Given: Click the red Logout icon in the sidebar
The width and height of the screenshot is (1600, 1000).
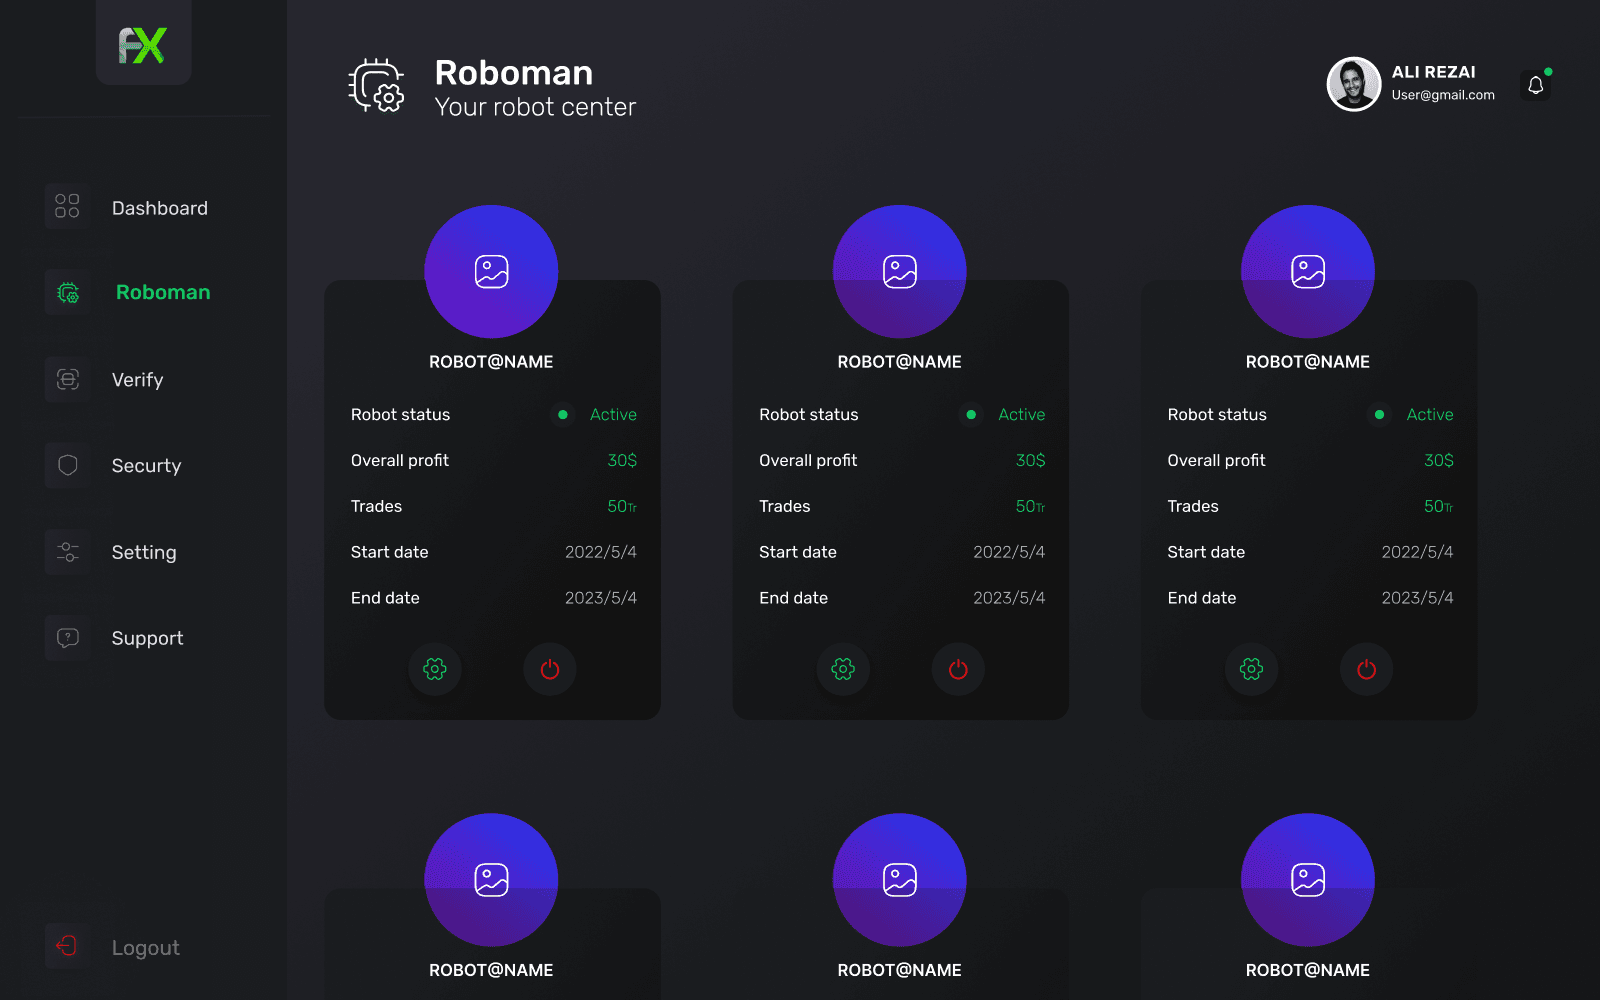Looking at the screenshot, I should 67,946.
